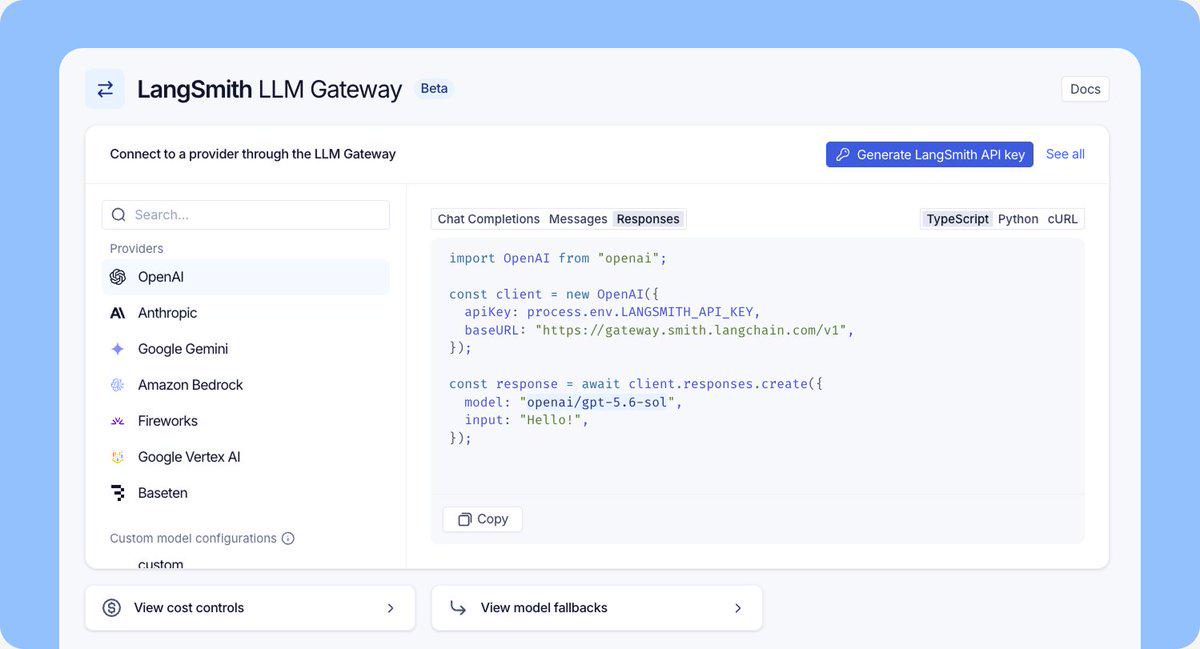Select the Anthropic provider row
The height and width of the screenshot is (649, 1200).
[246, 313]
